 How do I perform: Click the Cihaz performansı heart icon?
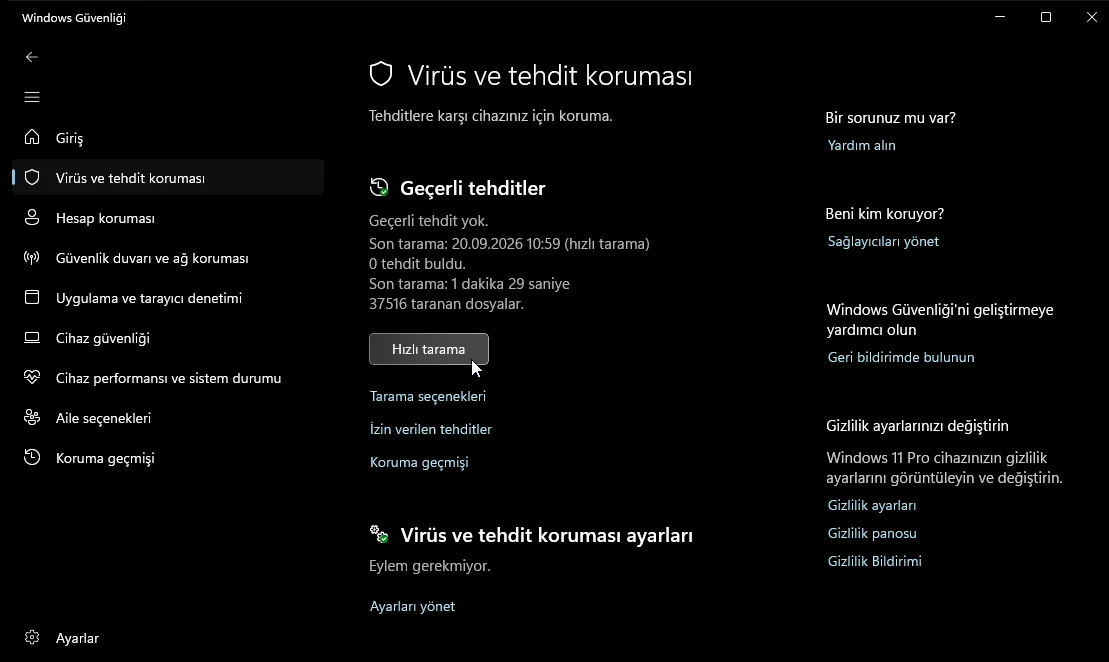pos(32,378)
